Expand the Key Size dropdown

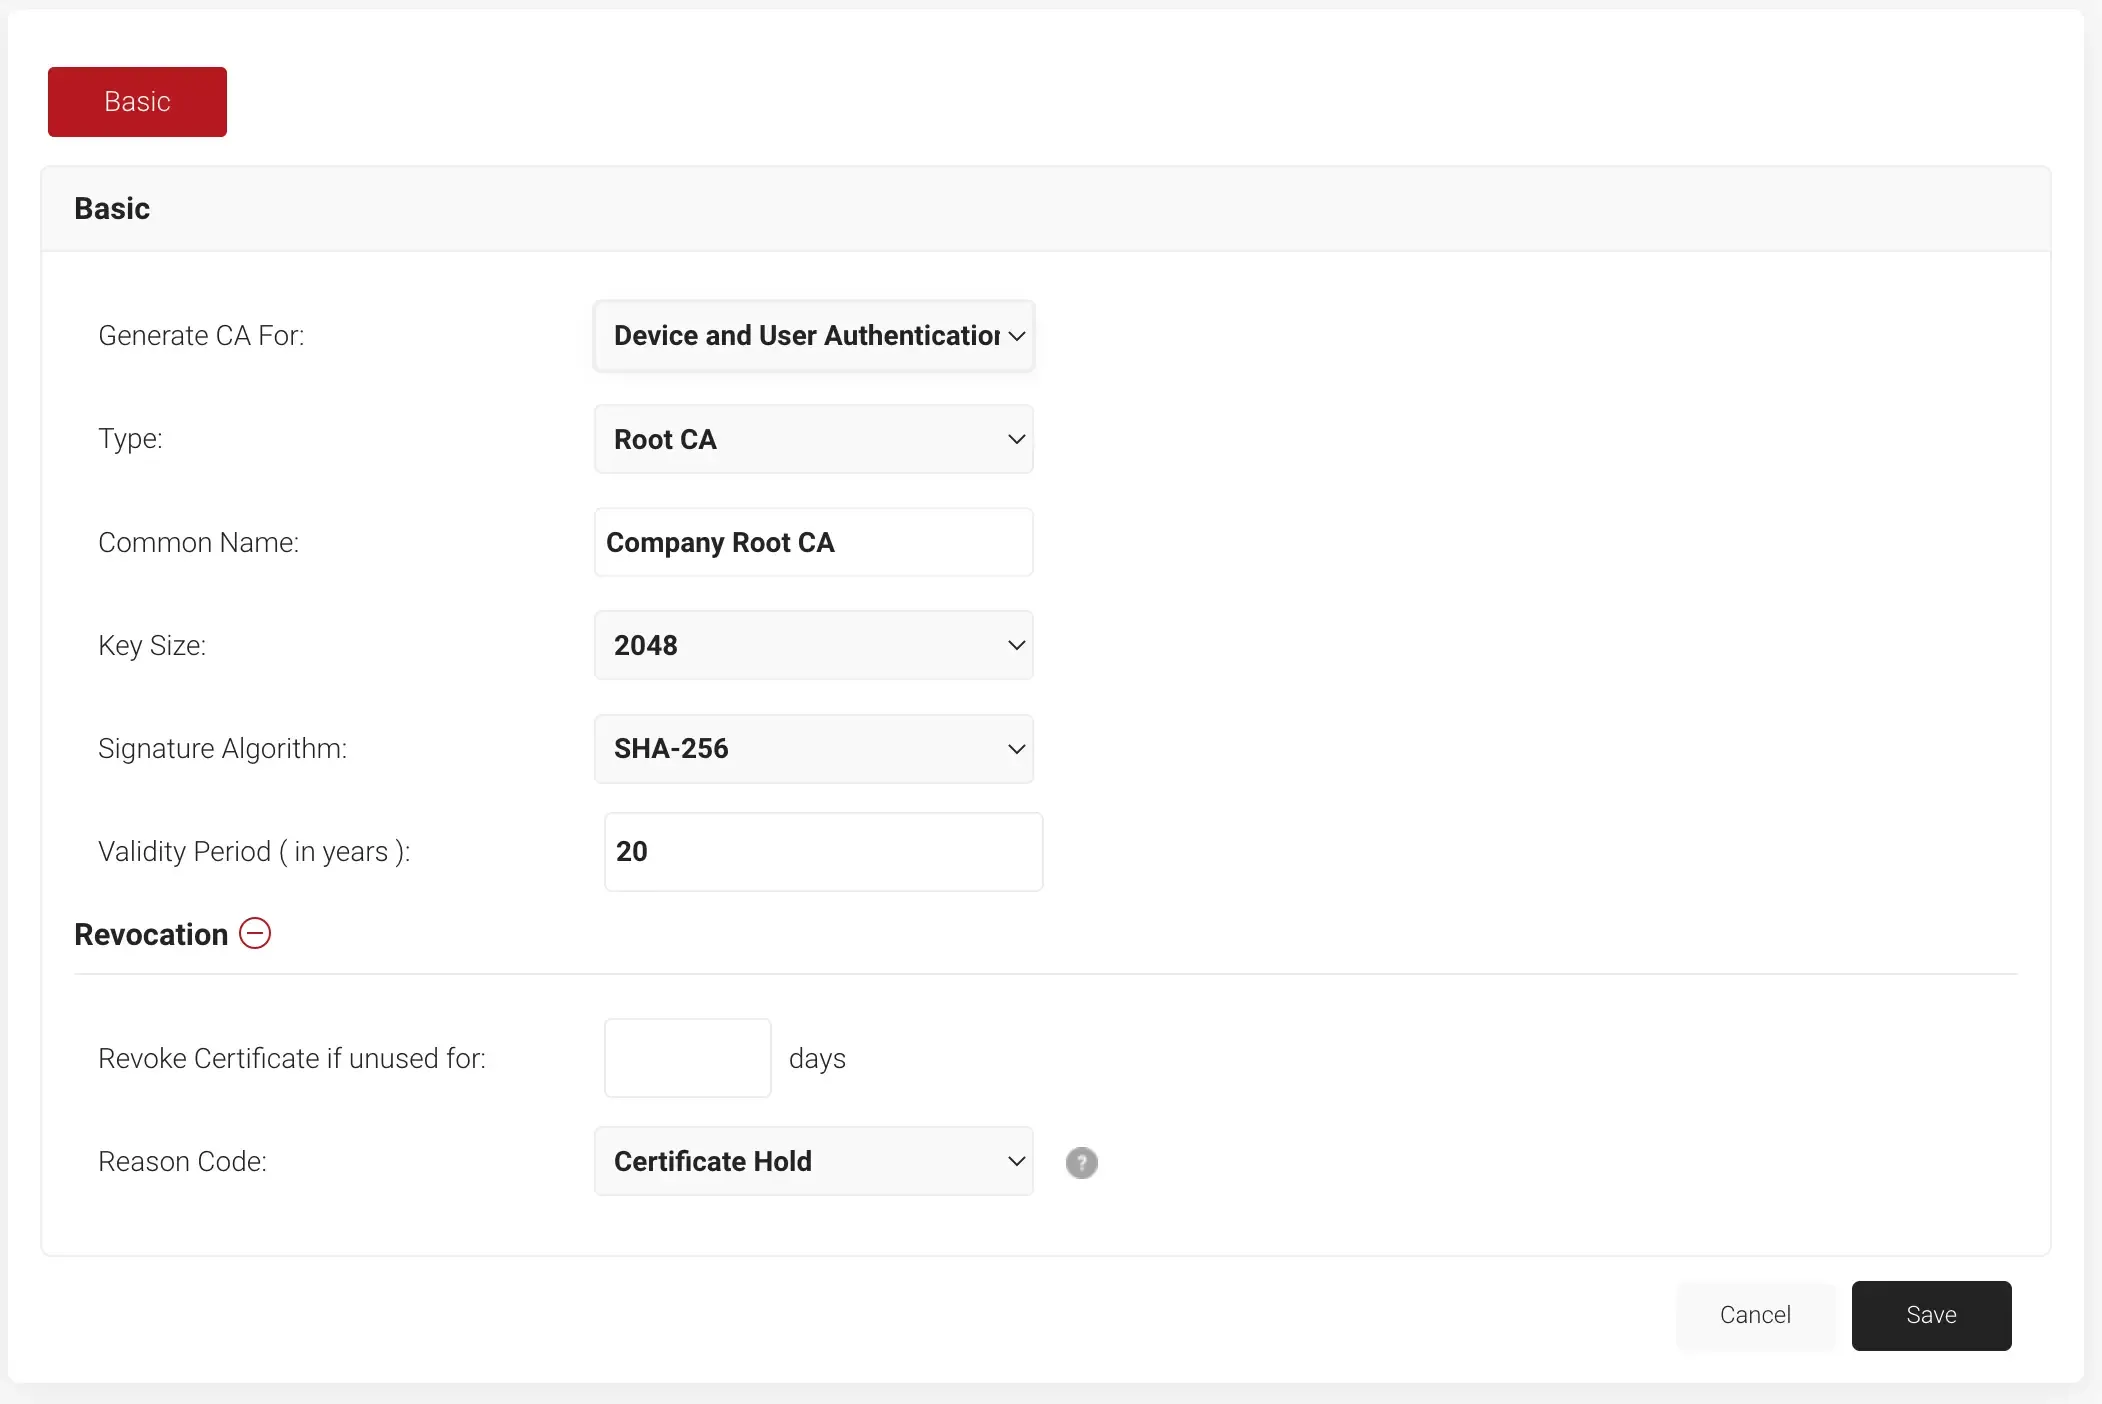(x=813, y=645)
